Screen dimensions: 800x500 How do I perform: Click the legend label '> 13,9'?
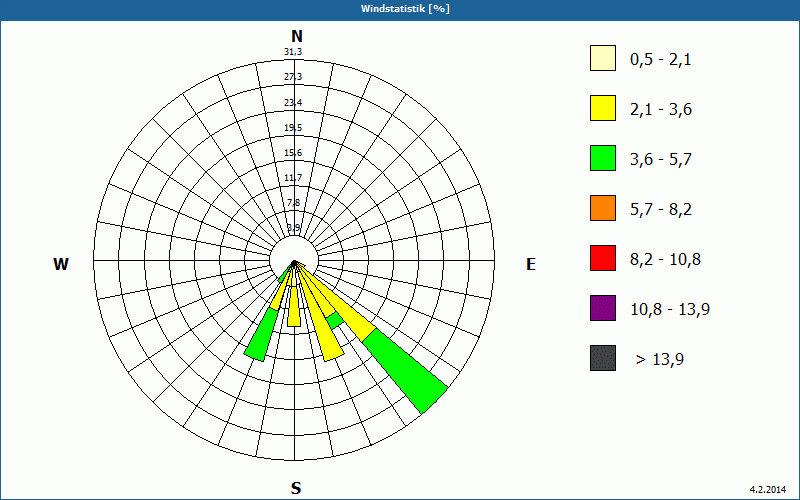tap(660, 360)
